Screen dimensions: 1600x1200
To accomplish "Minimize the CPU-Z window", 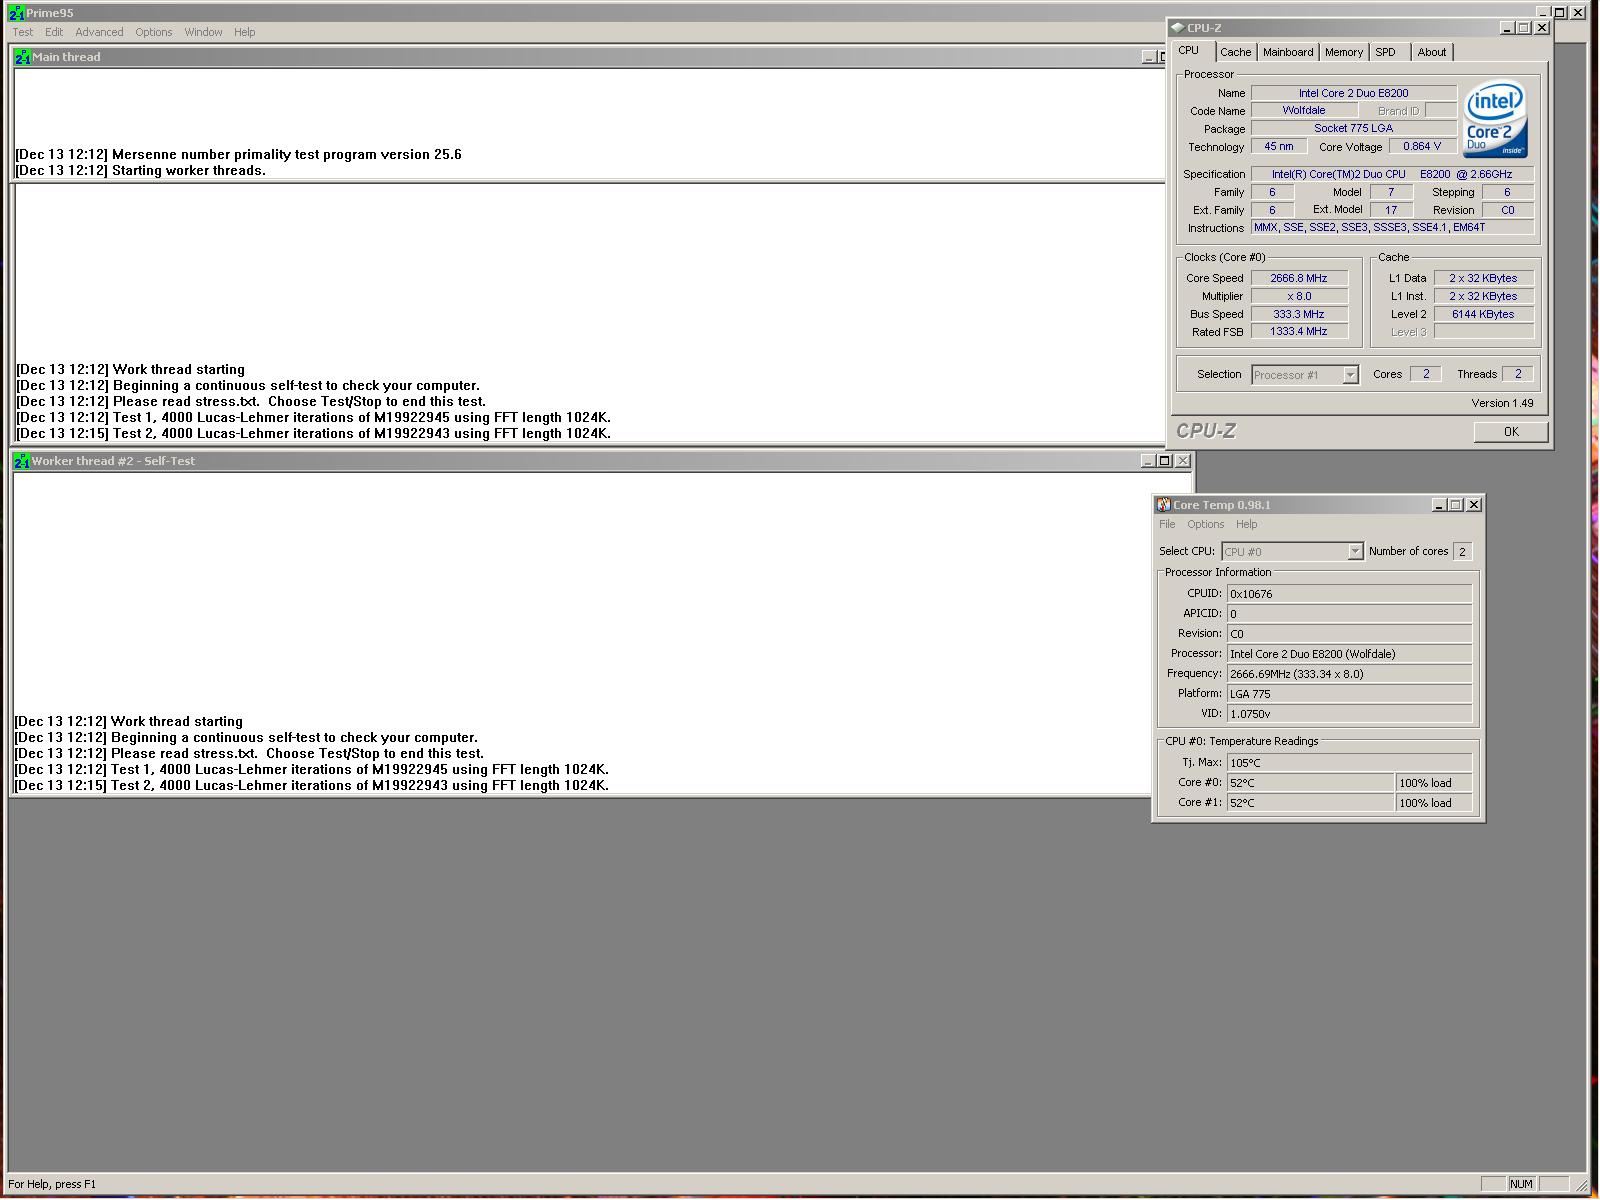I will [x=1507, y=28].
